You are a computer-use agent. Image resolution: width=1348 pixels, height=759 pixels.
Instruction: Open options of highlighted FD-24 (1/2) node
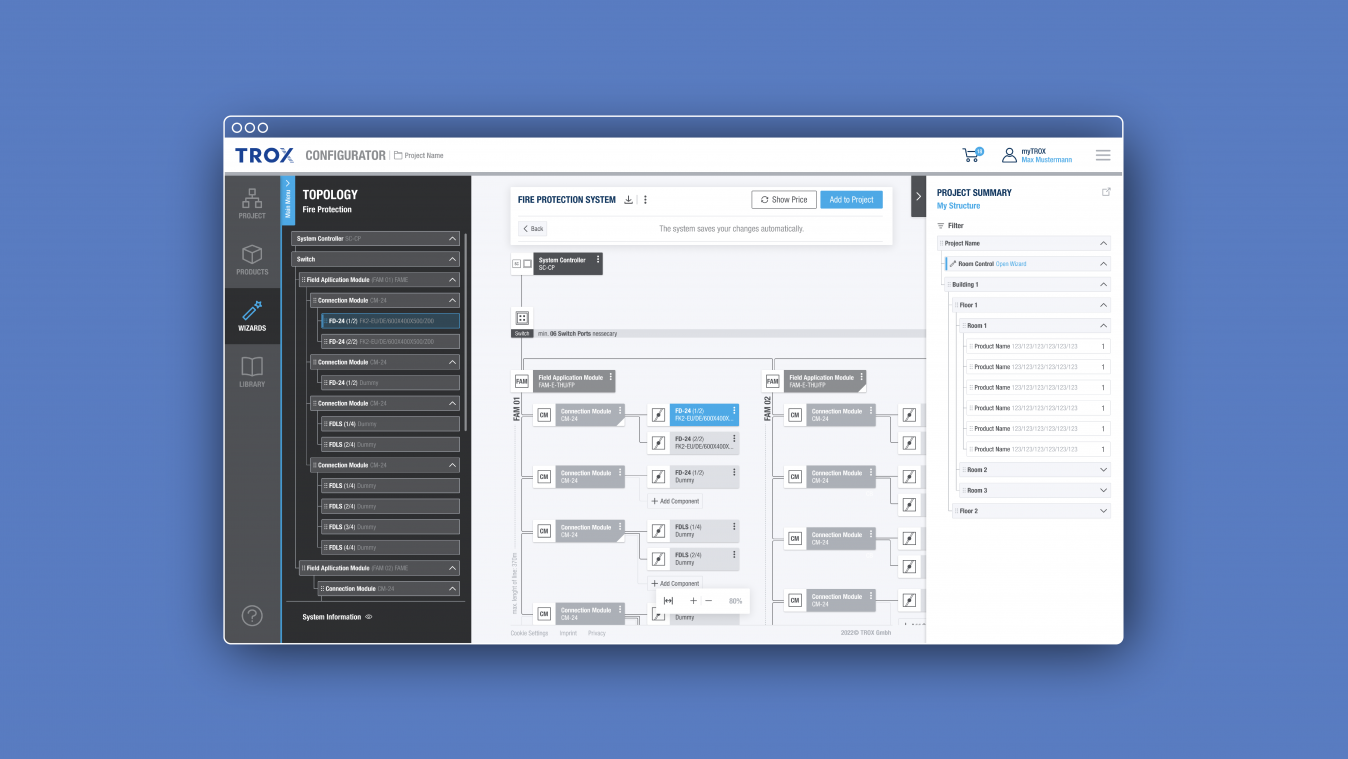click(734, 411)
